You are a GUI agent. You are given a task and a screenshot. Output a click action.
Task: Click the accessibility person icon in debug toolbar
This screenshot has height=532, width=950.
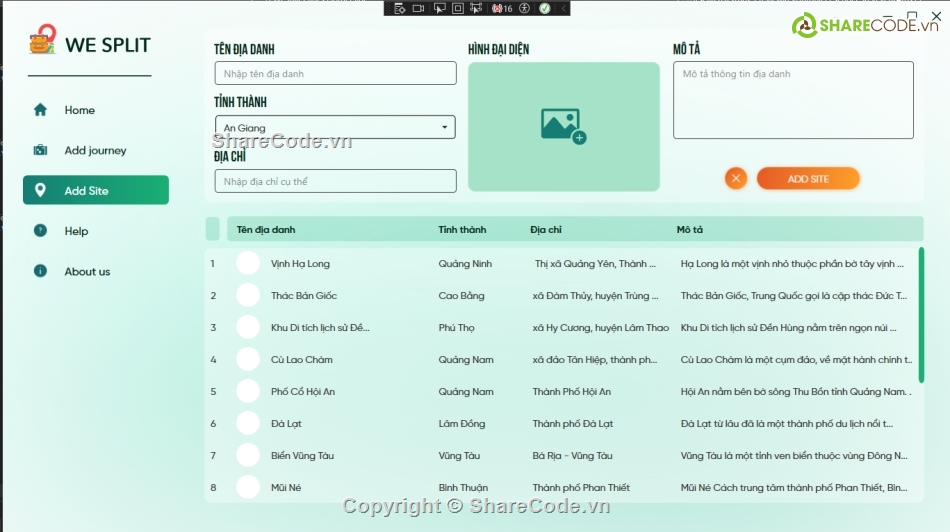tap(525, 8)
